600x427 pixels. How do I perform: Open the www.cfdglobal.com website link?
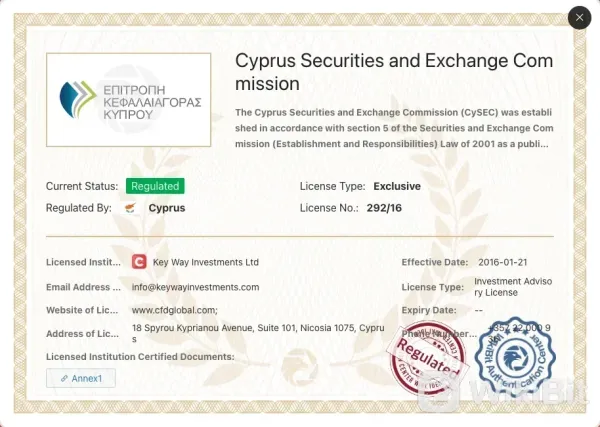coord(175,310)
